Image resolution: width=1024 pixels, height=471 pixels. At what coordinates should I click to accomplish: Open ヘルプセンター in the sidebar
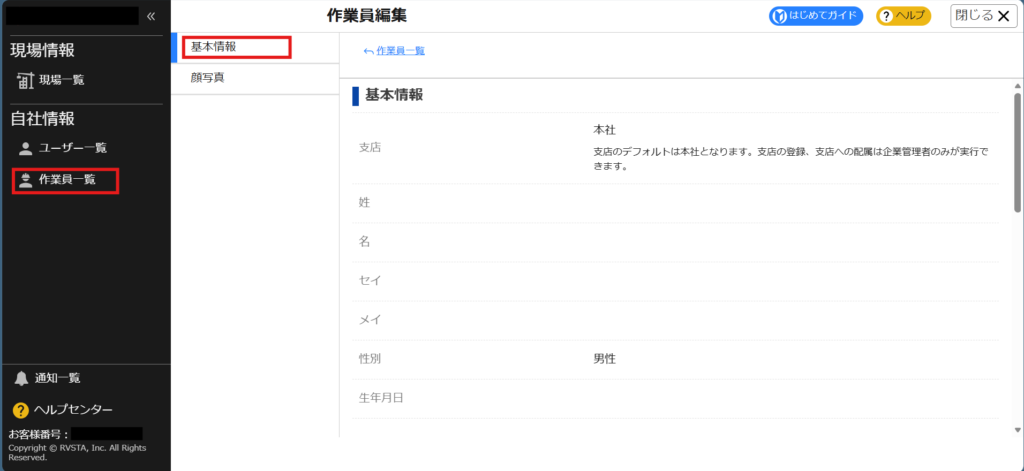point(73,410)
